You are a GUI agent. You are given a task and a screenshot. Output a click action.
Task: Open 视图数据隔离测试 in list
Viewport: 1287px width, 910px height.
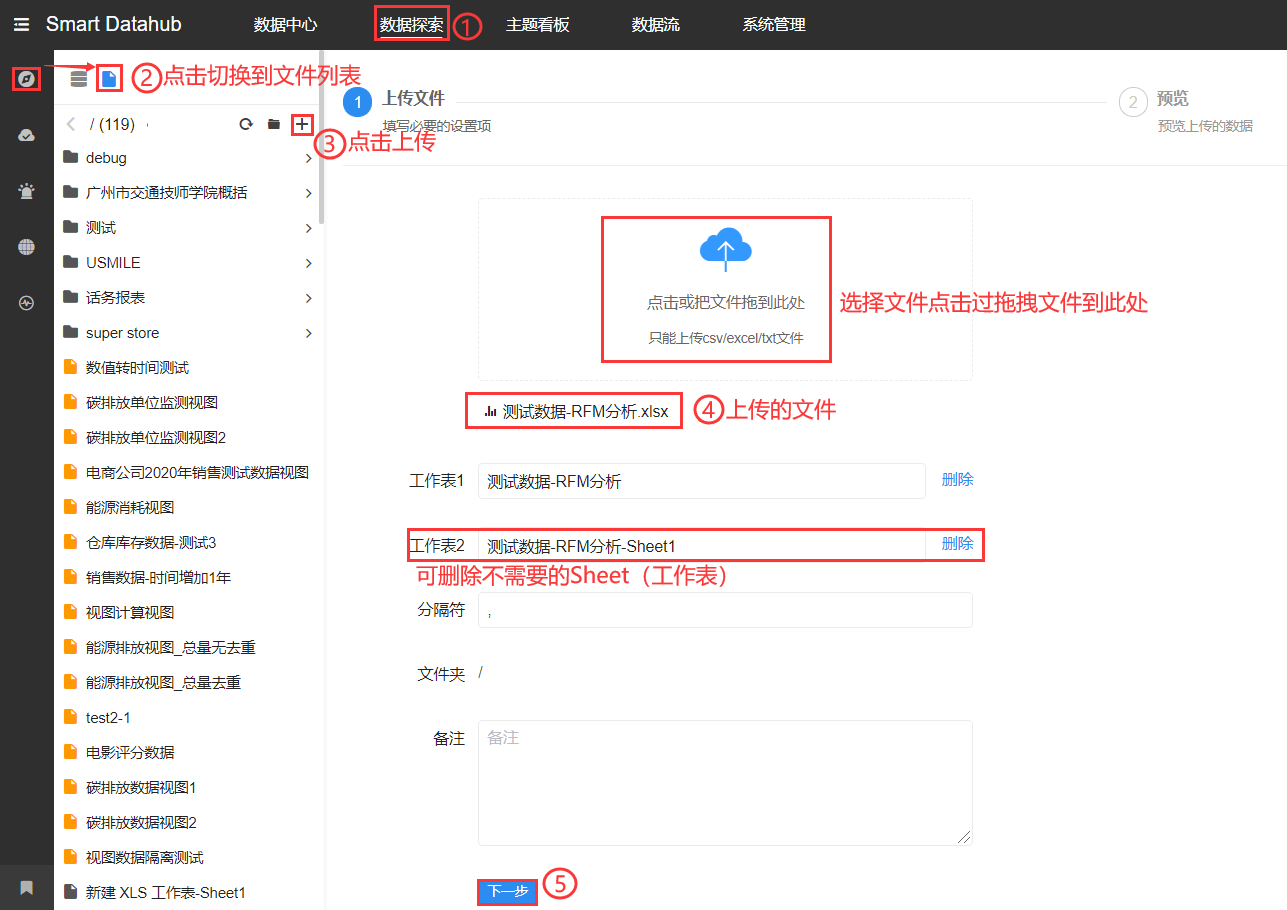[x=145, y=857]
